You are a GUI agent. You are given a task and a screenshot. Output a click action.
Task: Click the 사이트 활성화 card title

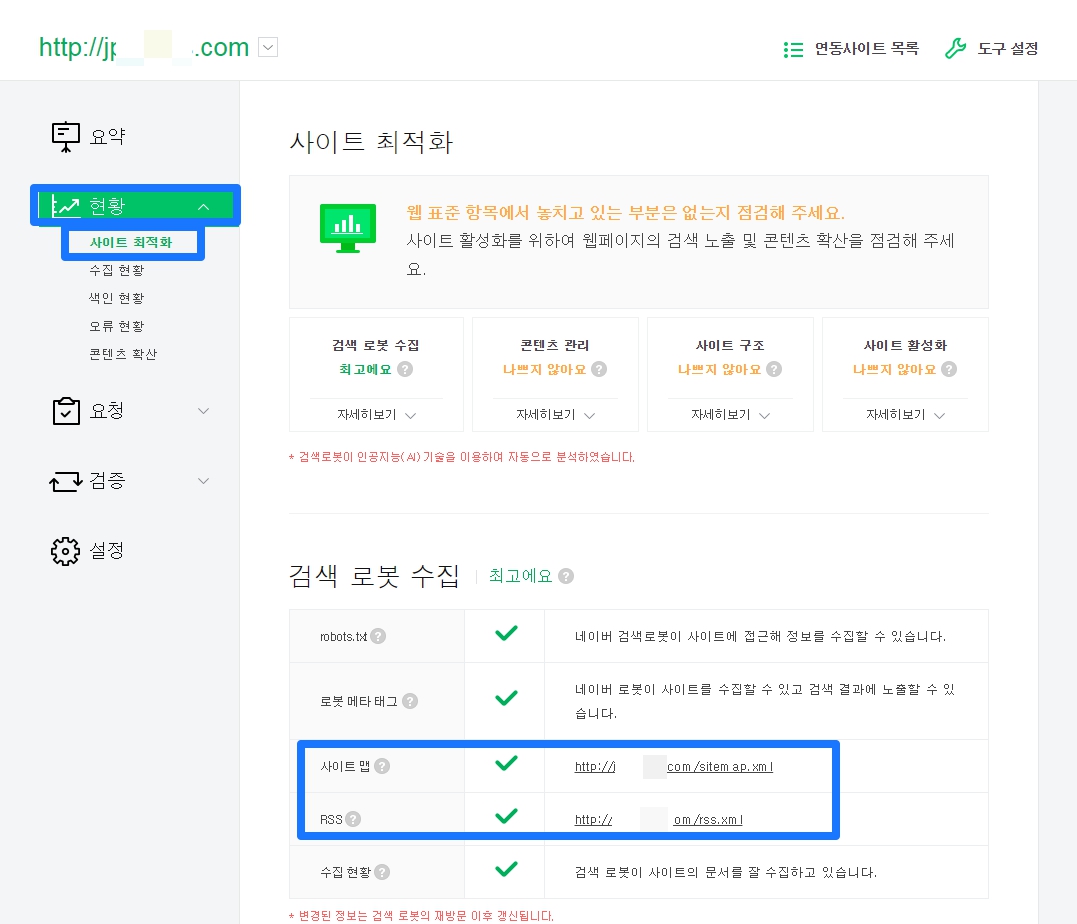pos(905,345)
